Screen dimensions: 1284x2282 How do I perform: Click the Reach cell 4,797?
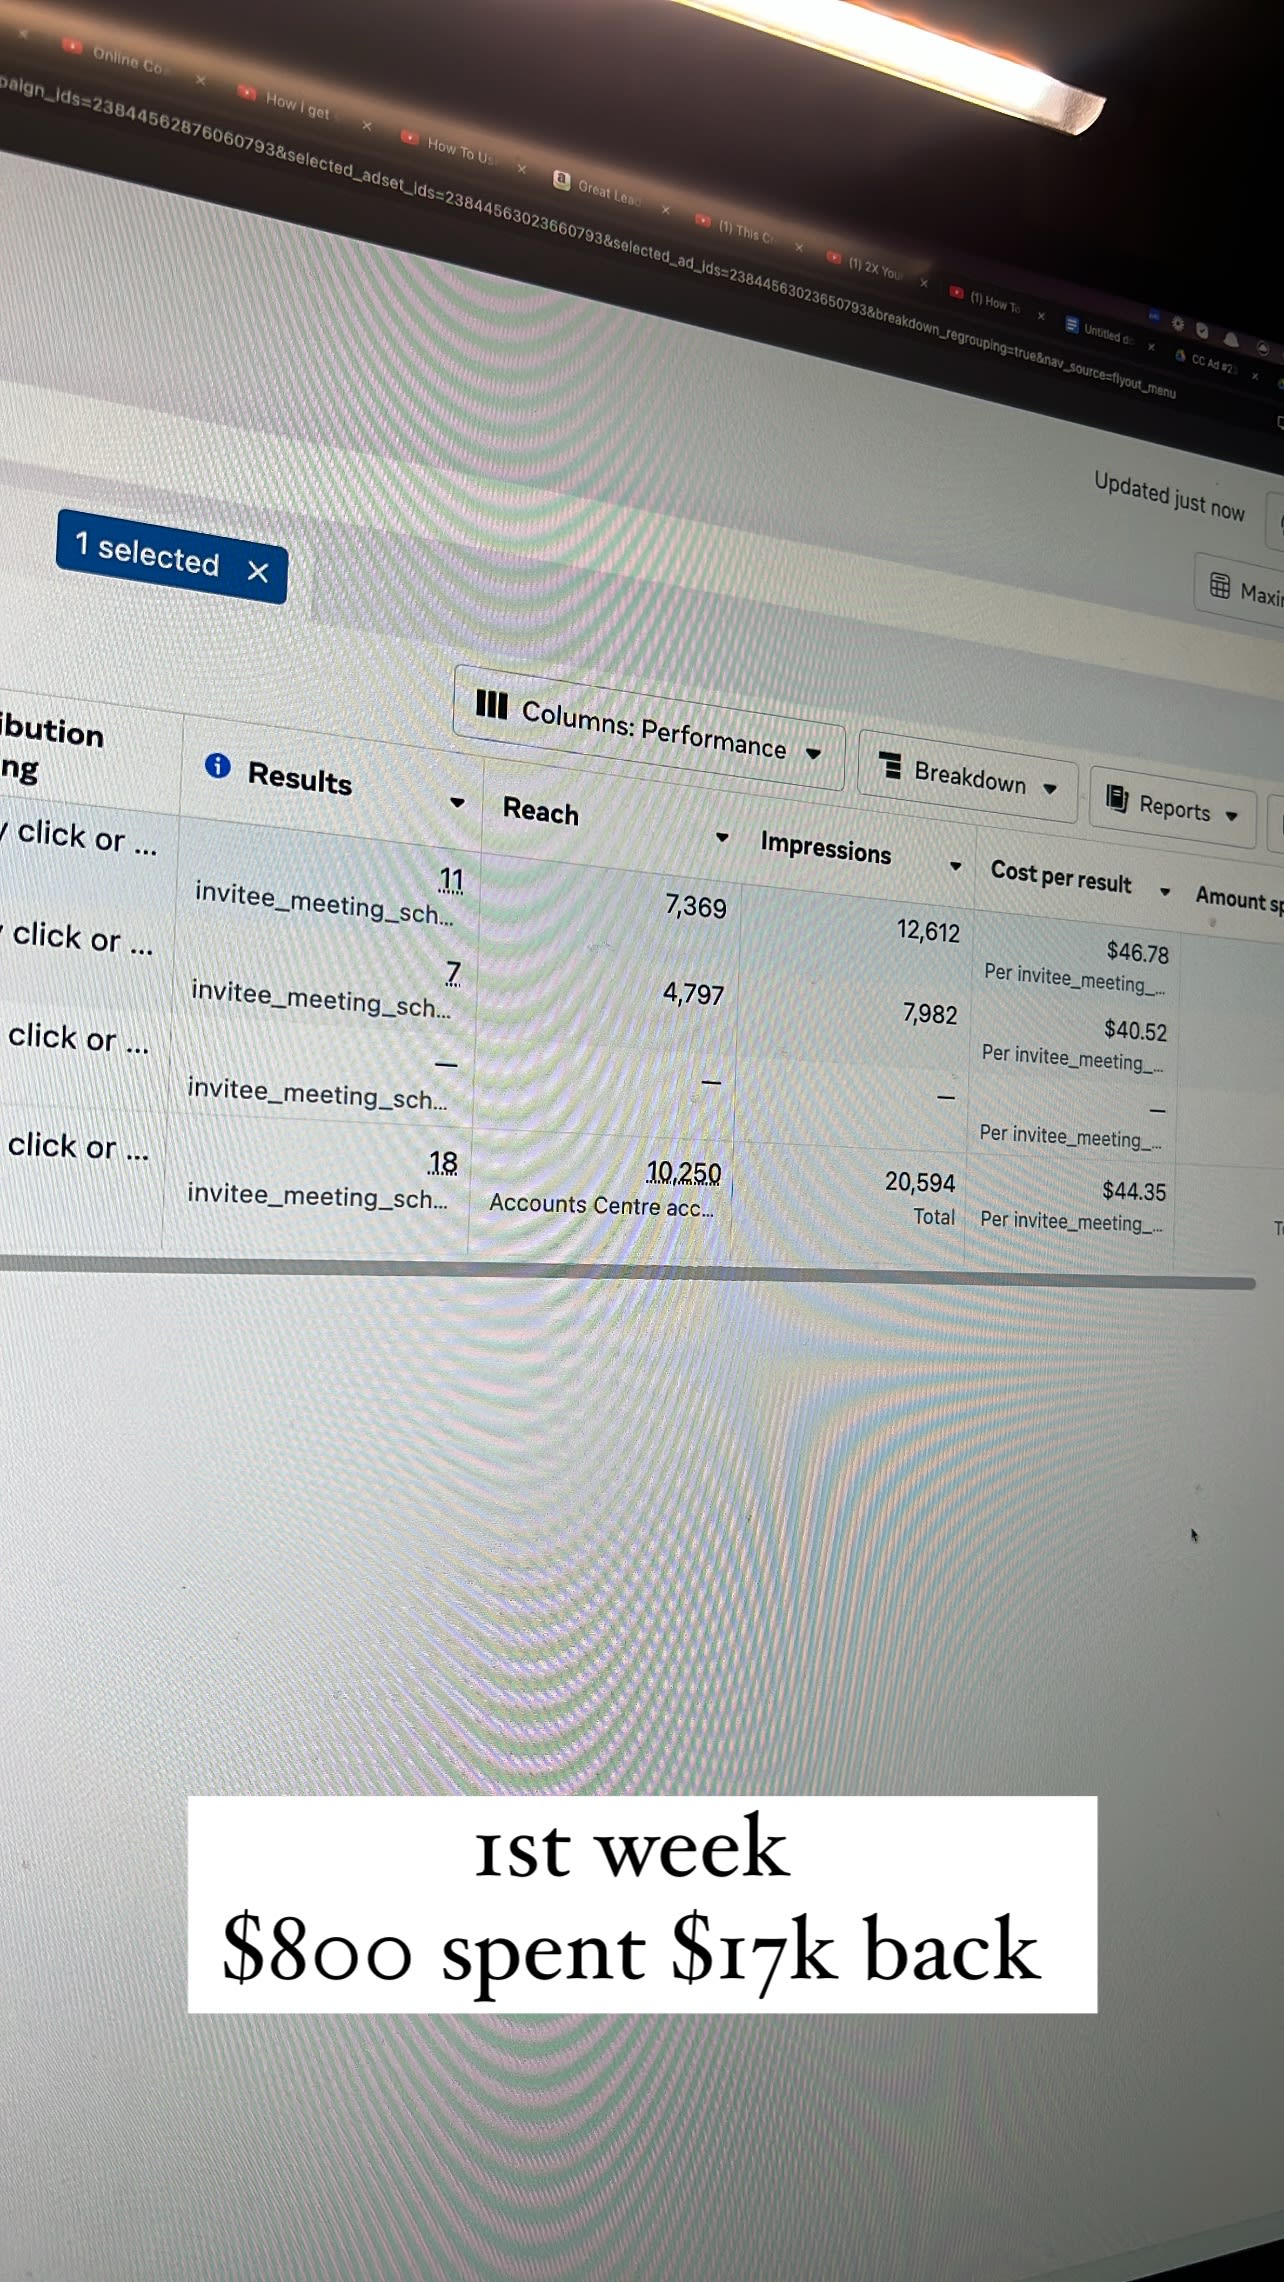pyautogui.click(x=693, y=993)
